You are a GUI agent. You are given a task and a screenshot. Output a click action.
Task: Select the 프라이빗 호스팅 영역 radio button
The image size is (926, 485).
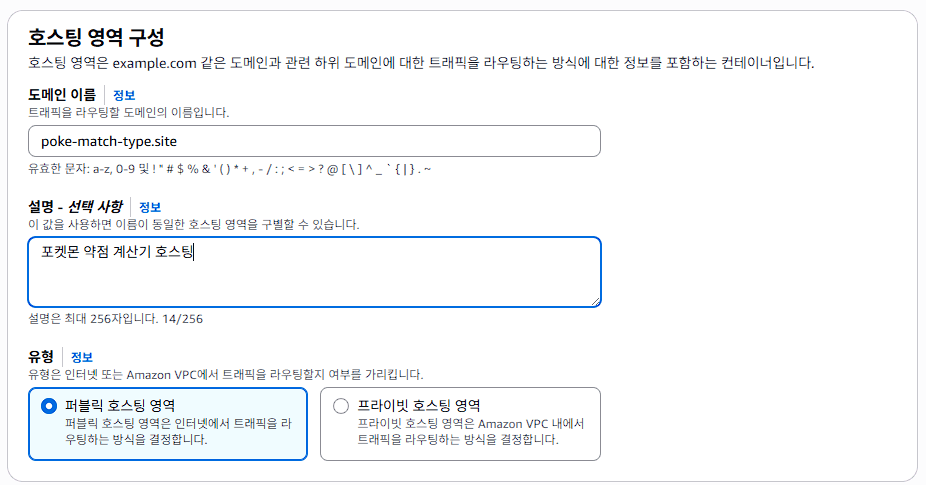[341, 406]
